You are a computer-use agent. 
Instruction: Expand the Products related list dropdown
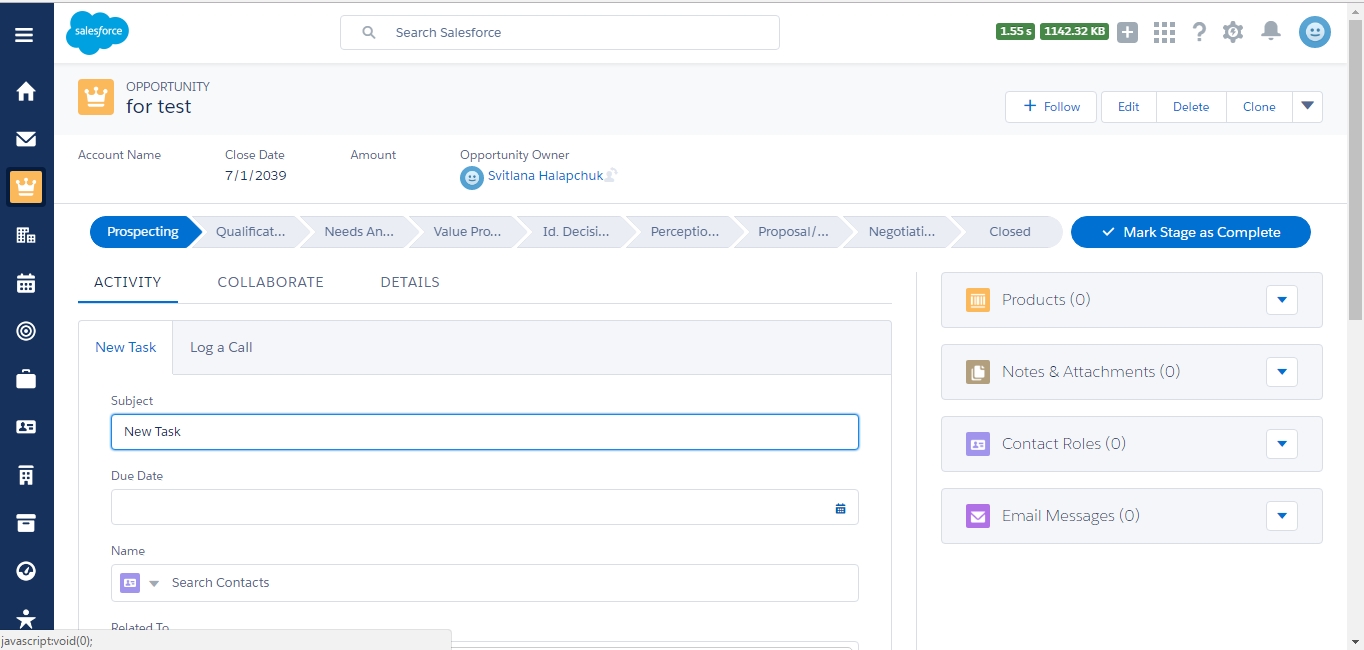[x=1281, y=300]
